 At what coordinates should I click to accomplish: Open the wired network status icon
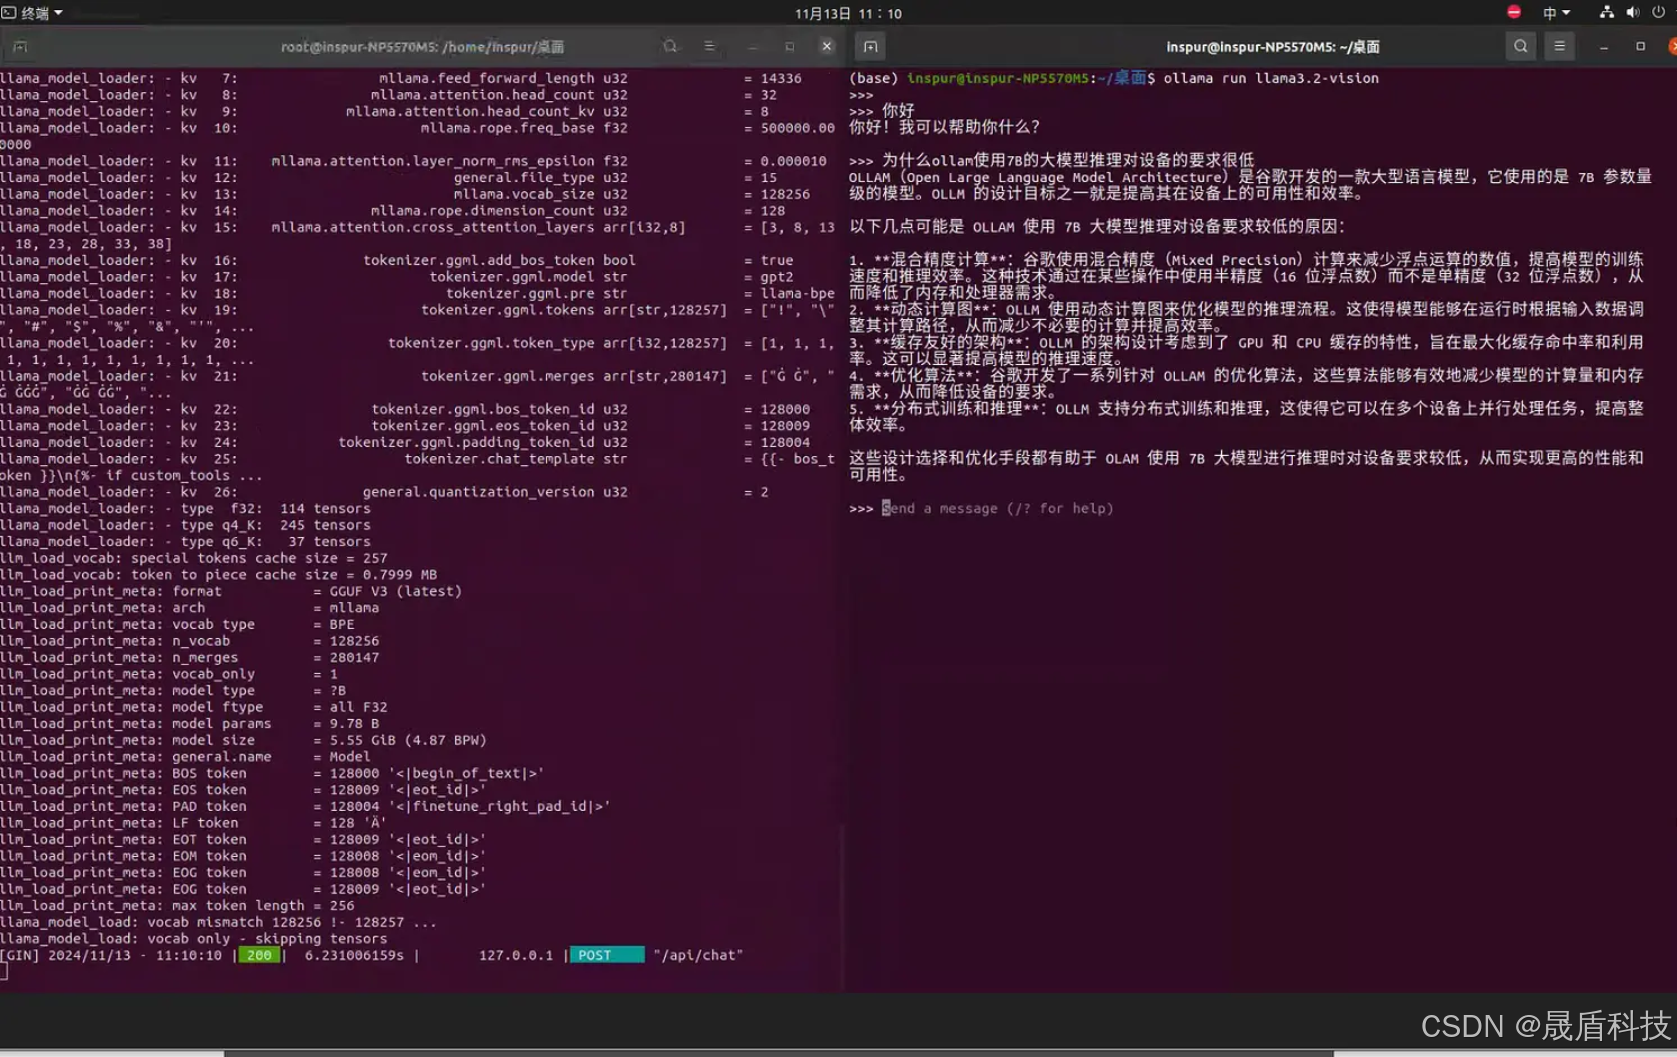click(x=1606, y=12)
